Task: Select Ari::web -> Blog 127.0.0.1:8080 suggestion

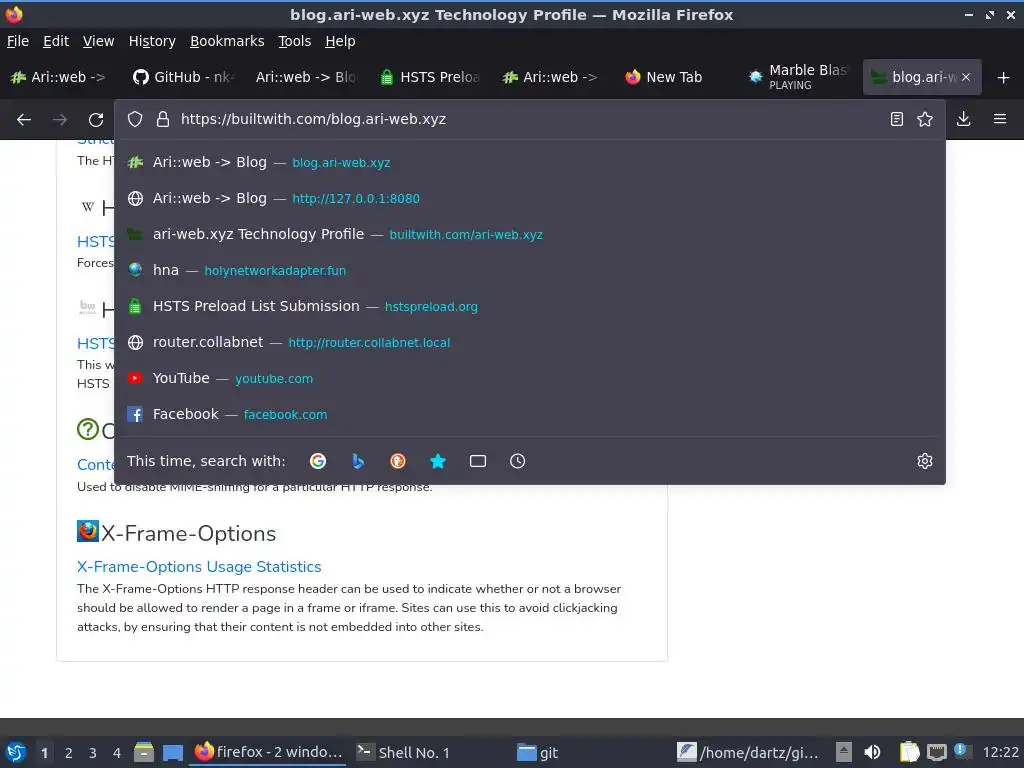Action: [530, 199]
